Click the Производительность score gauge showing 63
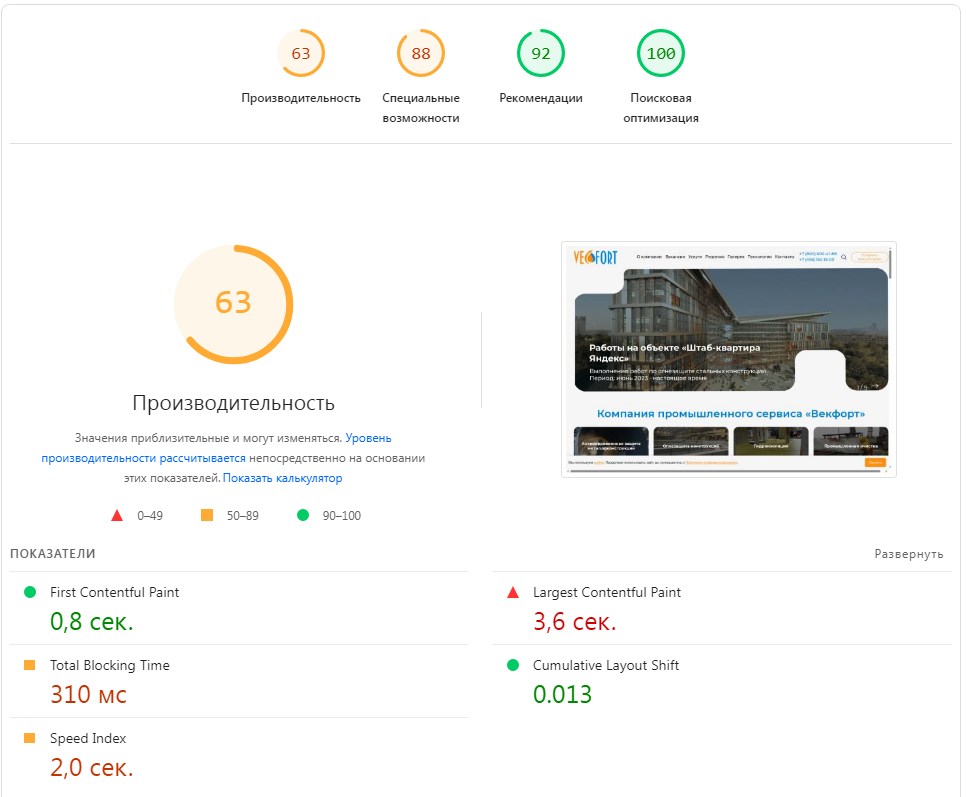967x797 pixels. click(302, 55)
